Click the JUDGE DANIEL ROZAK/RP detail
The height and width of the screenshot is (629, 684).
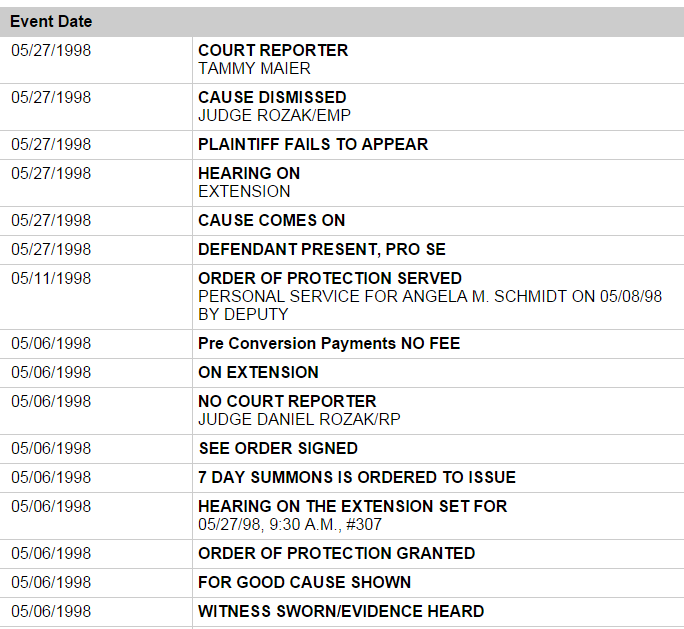pyautogui.click(x=299, y=419)
